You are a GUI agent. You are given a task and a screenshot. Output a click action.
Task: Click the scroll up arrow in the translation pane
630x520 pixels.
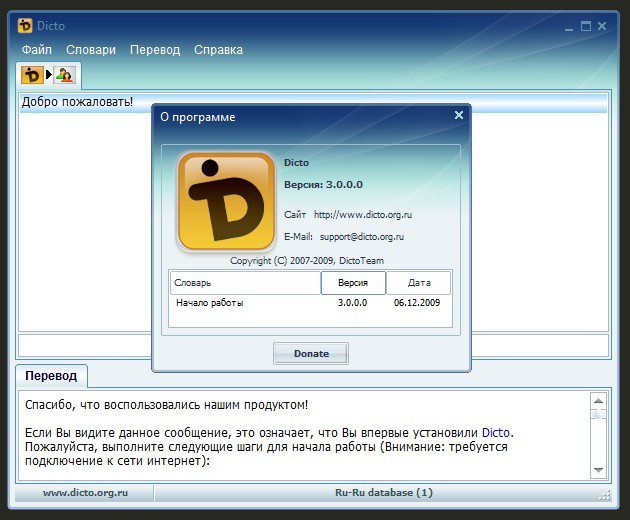pos(598,401)
